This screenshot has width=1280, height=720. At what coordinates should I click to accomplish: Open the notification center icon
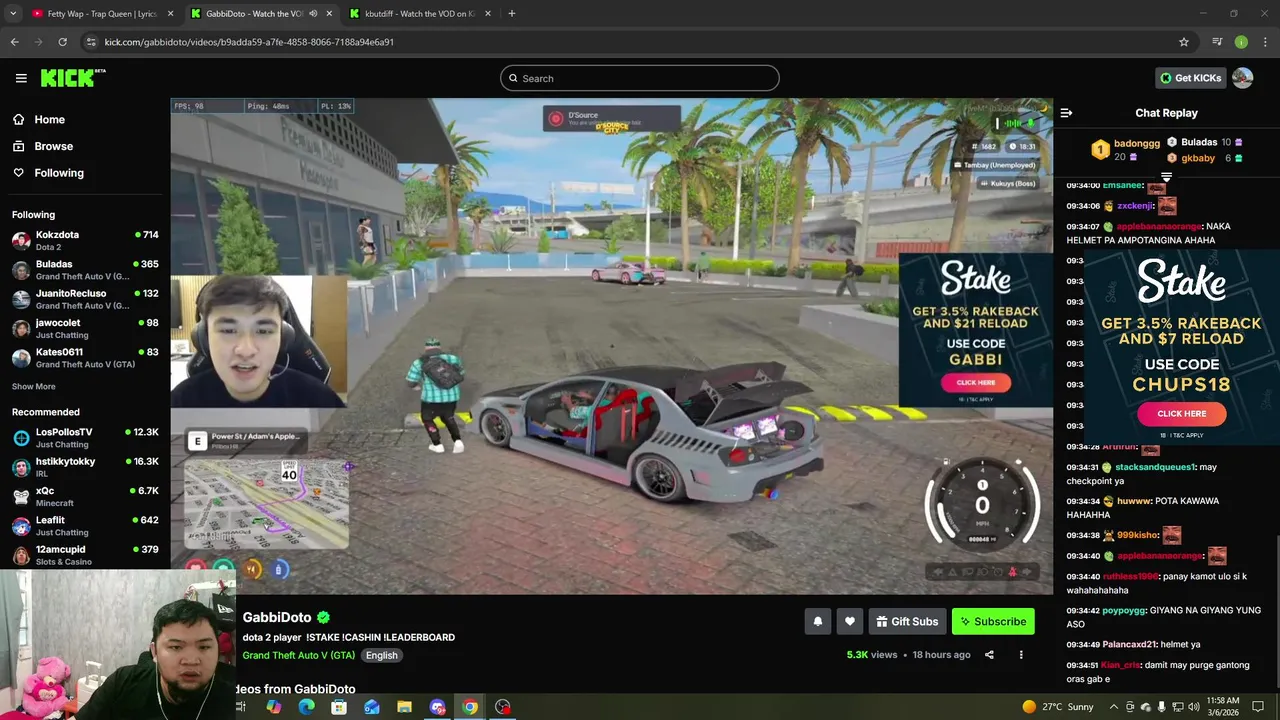click(x=1258, y=707)
